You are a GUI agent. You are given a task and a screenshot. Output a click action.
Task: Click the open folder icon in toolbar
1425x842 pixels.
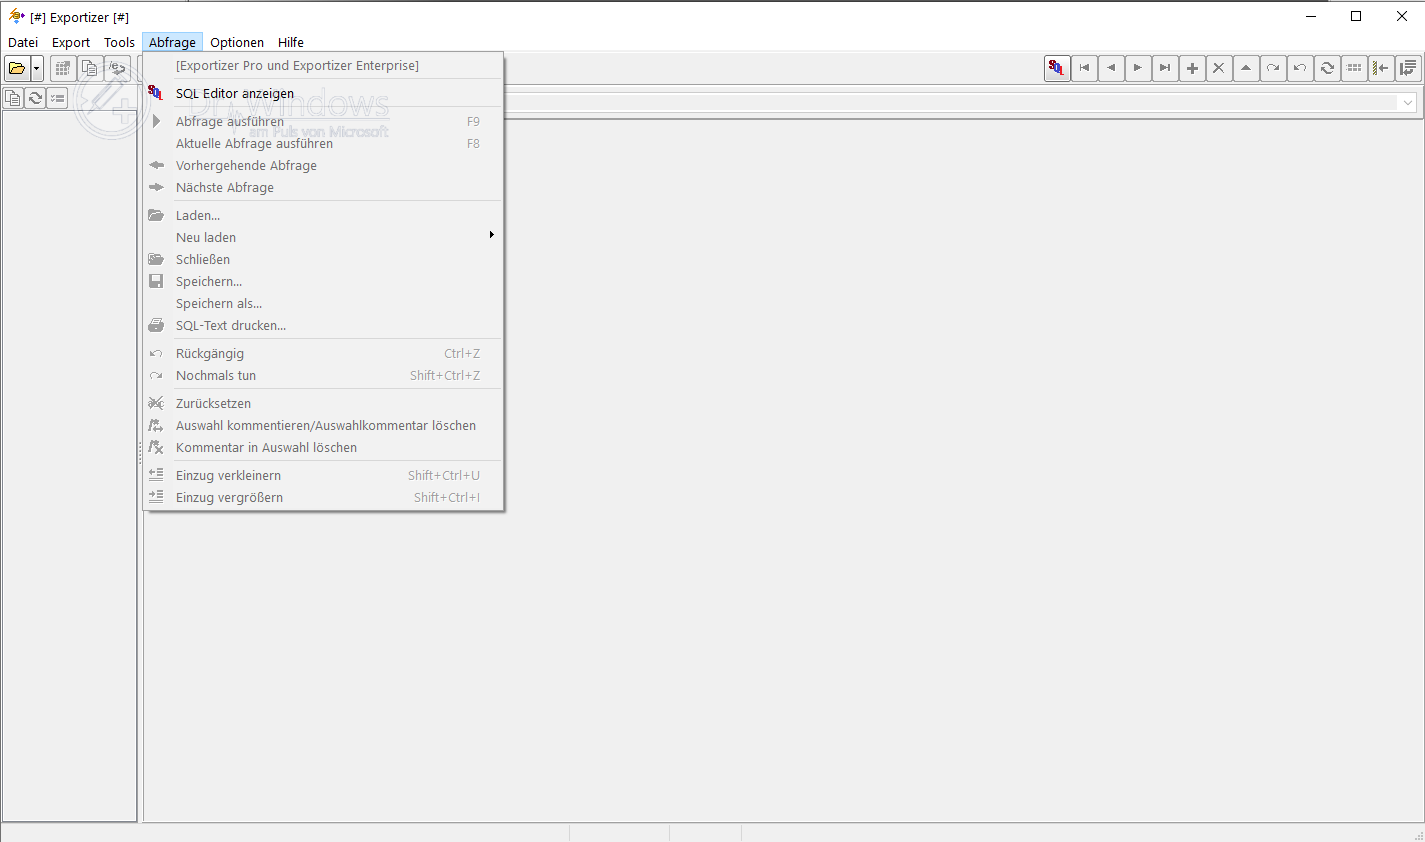17,69
